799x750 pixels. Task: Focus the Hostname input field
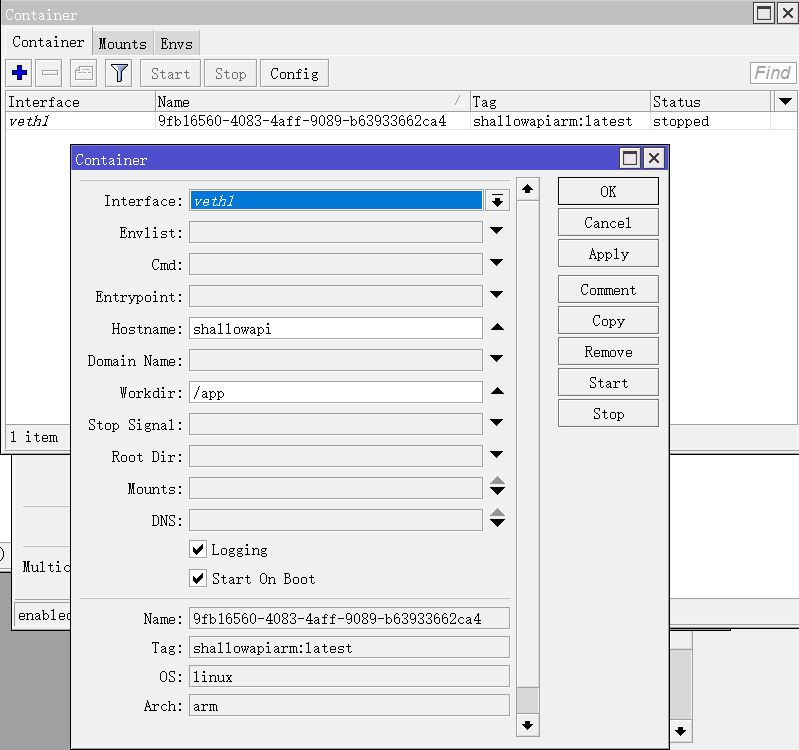(x=336, y=329)
